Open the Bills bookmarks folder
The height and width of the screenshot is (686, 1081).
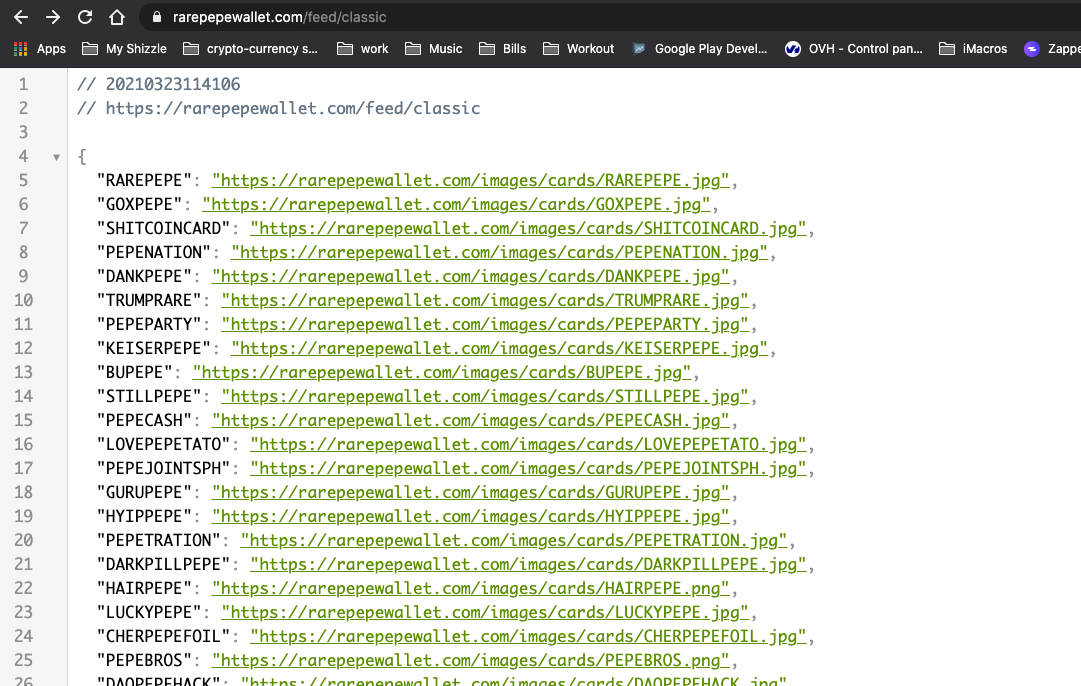(x=503, y=49)
